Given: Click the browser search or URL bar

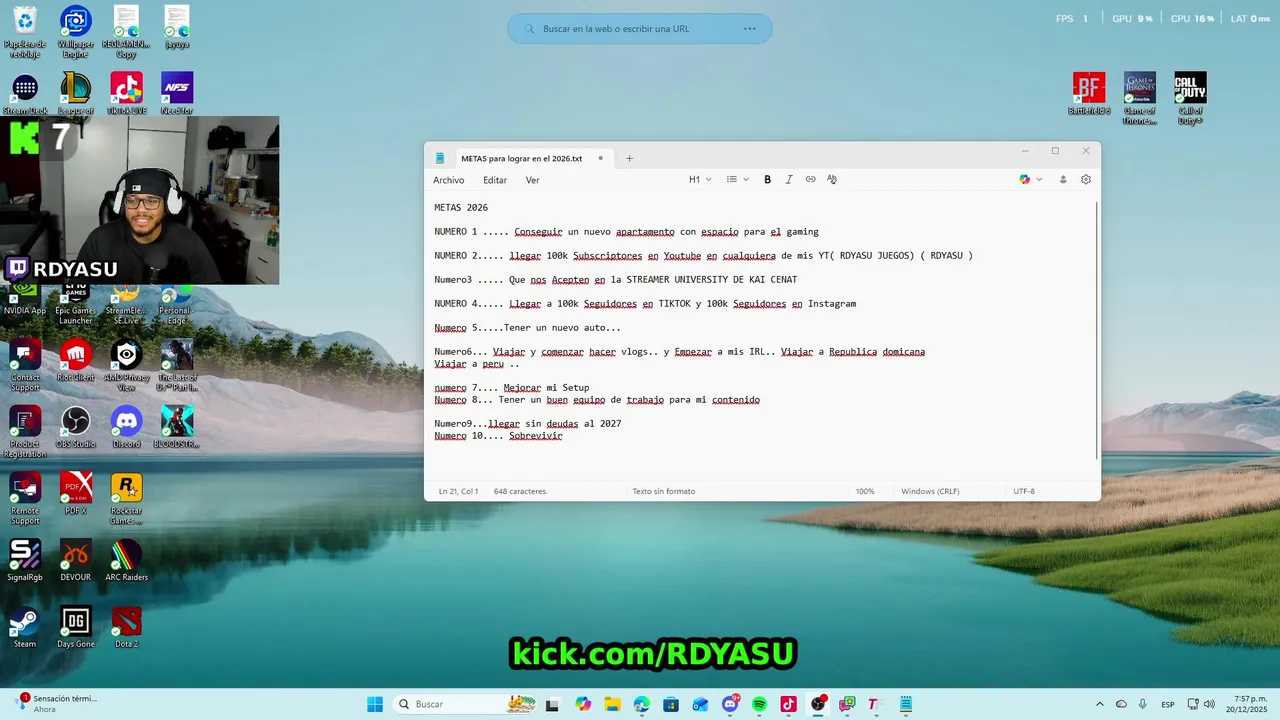Looking at the screenshot, I should pos(640,29).
